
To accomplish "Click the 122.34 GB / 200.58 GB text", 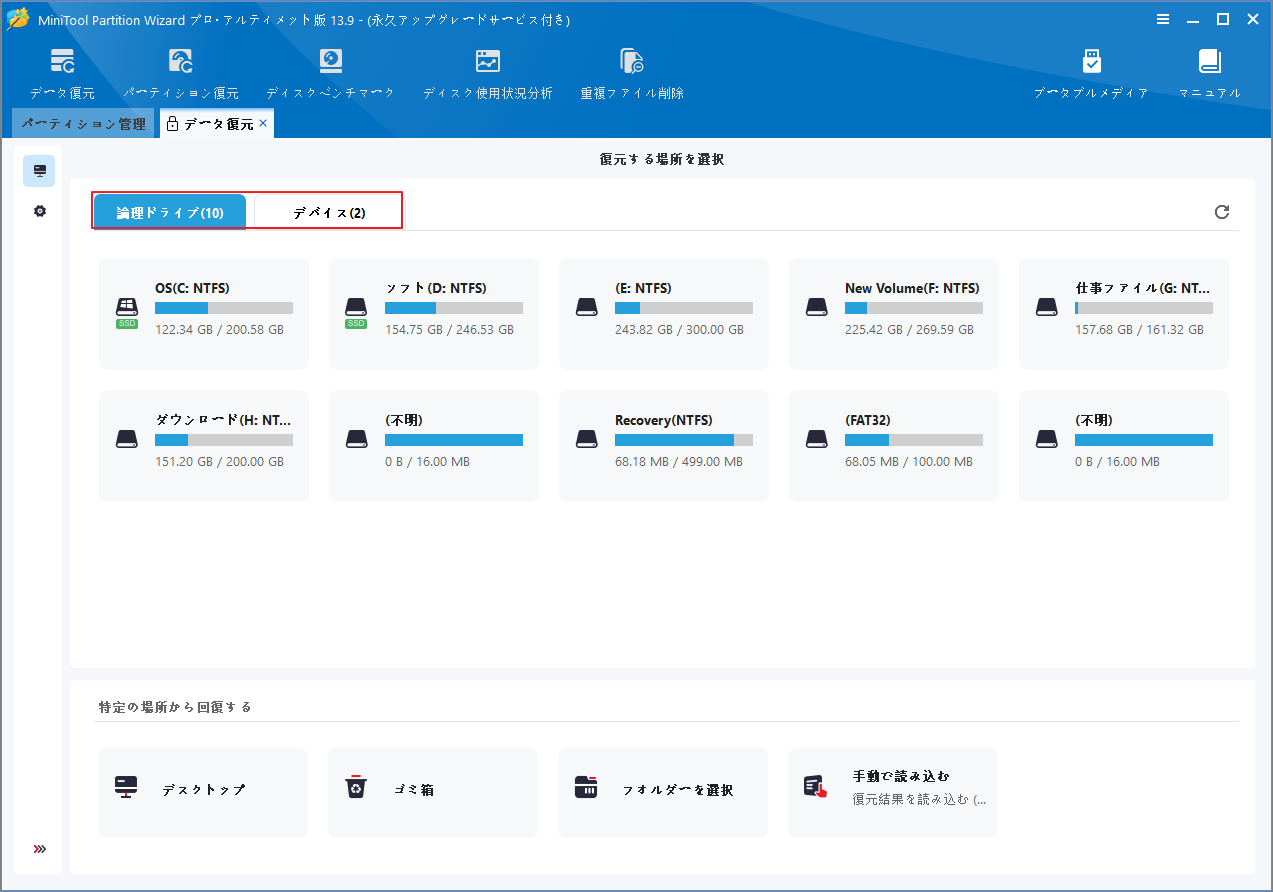I will pyautogui.click(x=219, y=329).
